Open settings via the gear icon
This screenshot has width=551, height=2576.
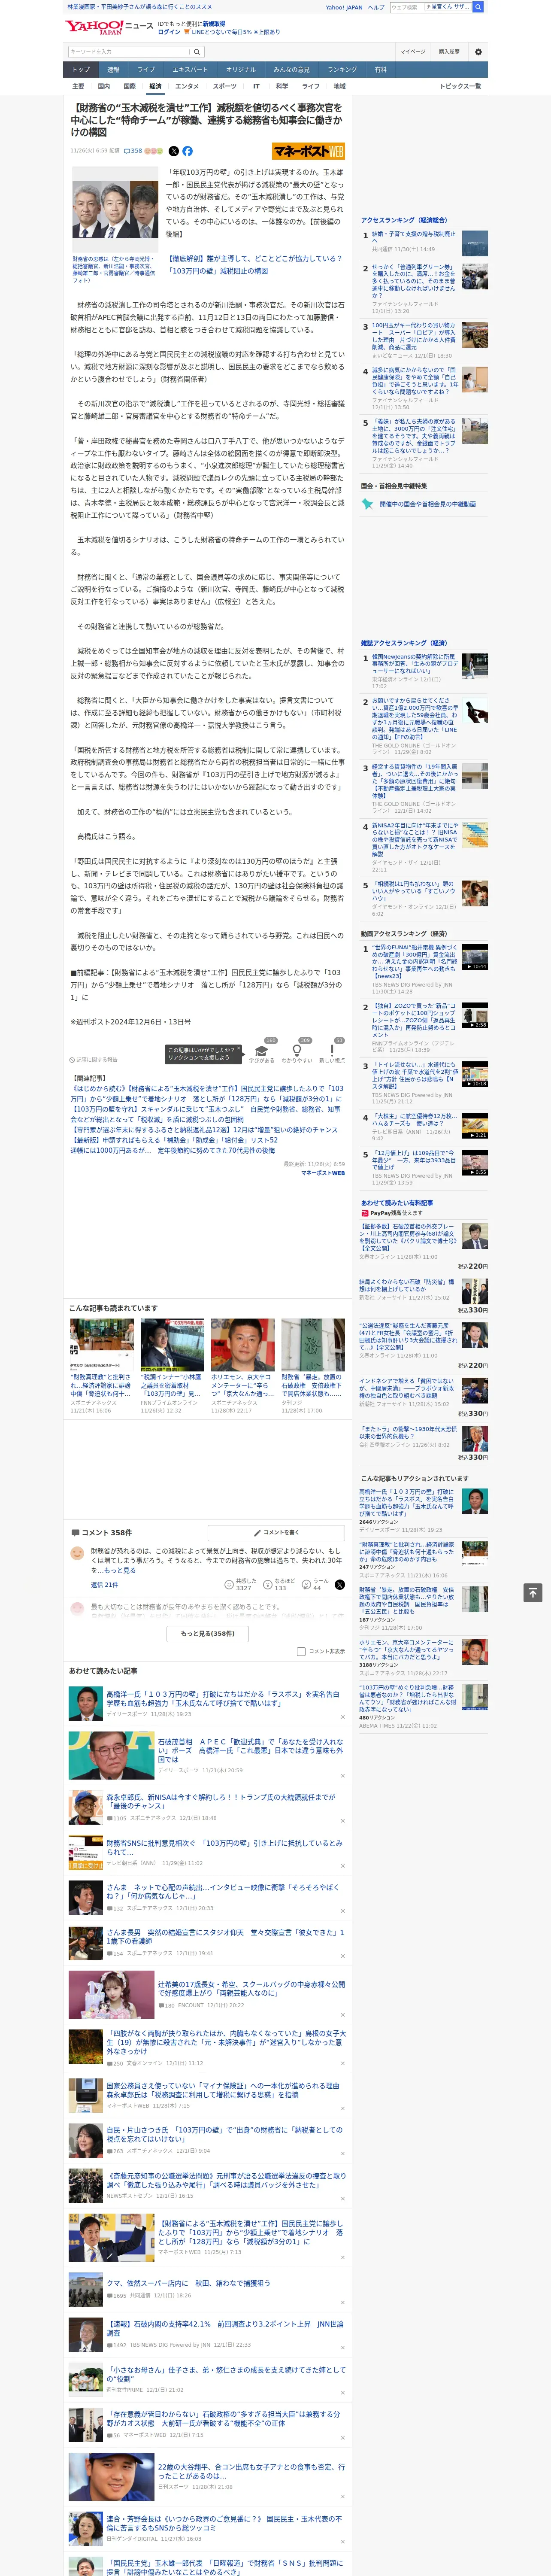[478, 51]
